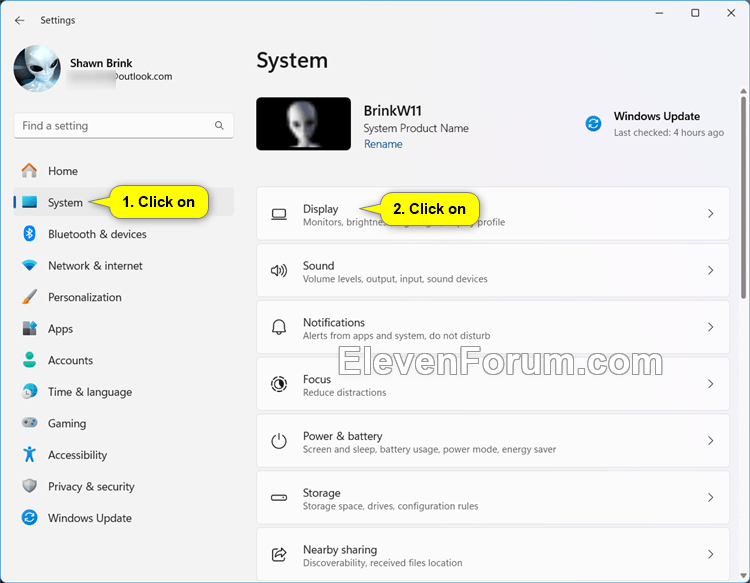Open the Notifications settings title
Viewport: 750px width, 583px height.
point(334,322)
